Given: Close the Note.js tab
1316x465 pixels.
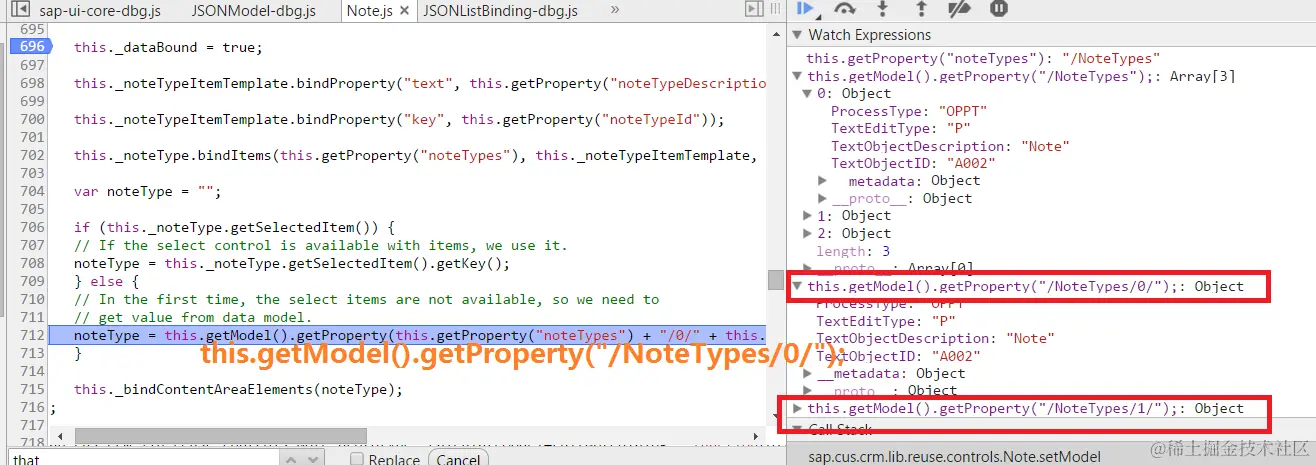Looking at the screenshot, I should [x=403, y=11].
